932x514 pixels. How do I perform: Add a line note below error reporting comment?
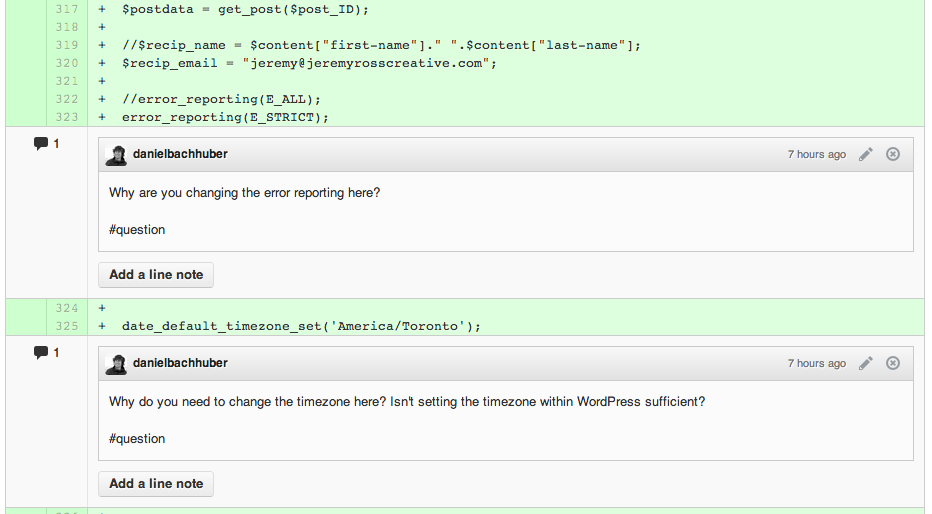click(x=156, y=275)
